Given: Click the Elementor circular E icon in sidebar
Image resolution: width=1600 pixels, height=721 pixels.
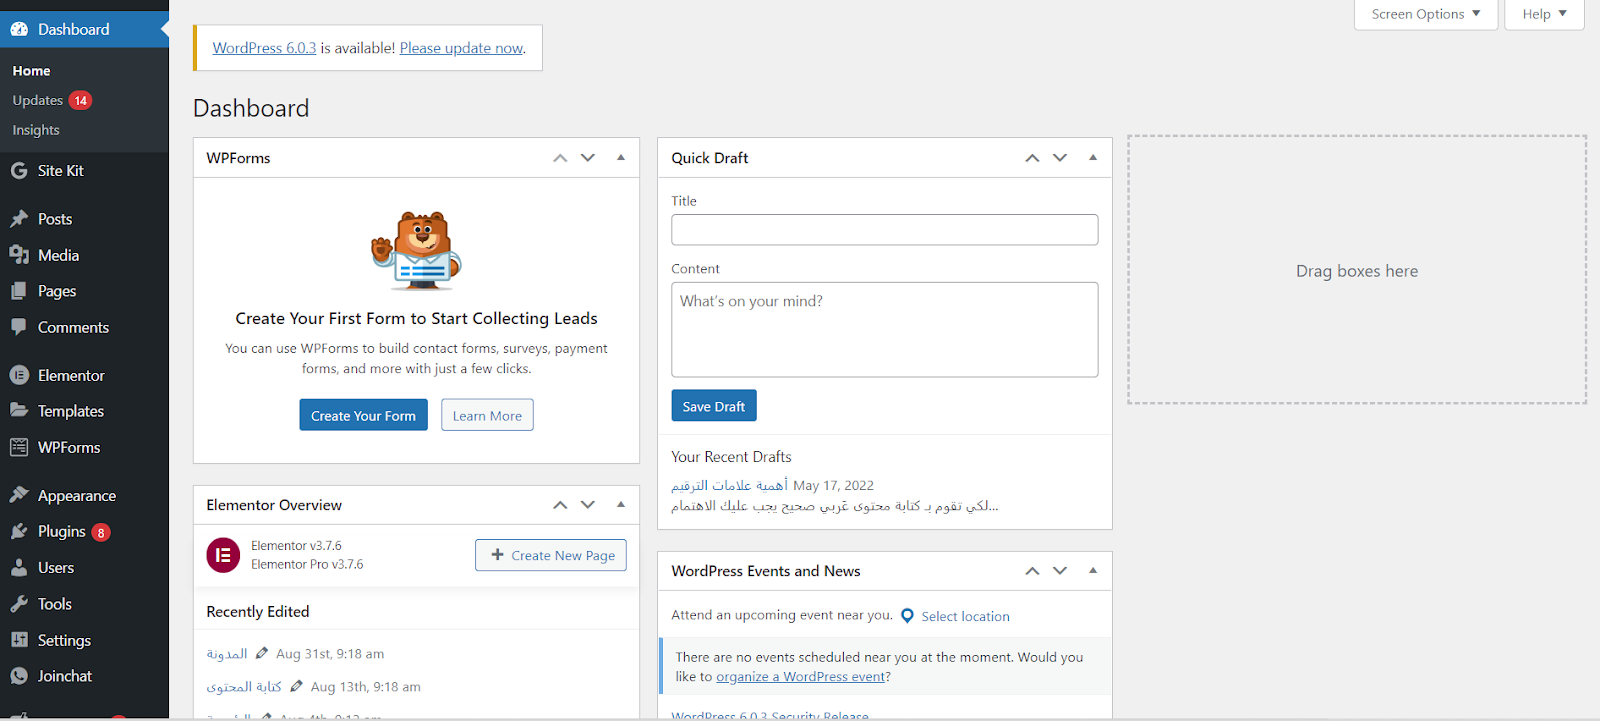Looking at the screenshot, I should click(19, 375).
